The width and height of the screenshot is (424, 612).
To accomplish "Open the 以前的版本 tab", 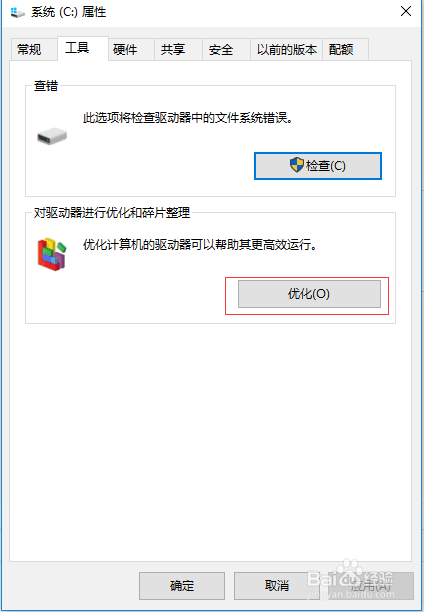I will [287, 50].
